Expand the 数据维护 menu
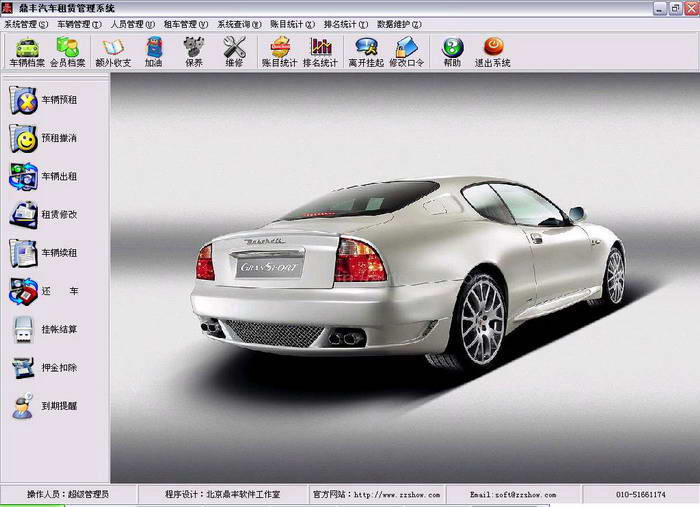The height and width of the screenshot is (507, 700). (399, 23)
